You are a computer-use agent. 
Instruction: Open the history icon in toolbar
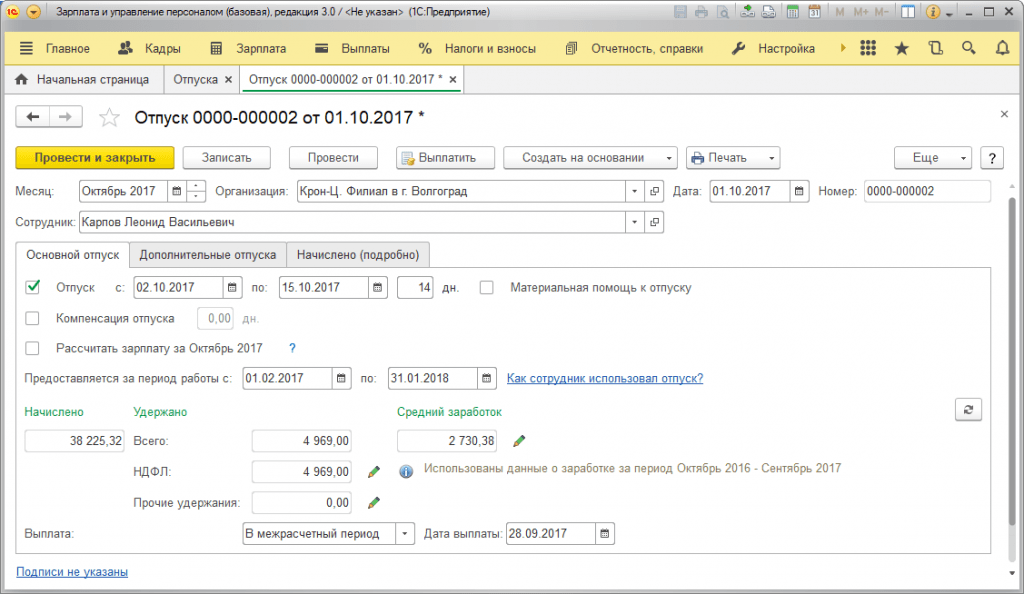[936, 48]
